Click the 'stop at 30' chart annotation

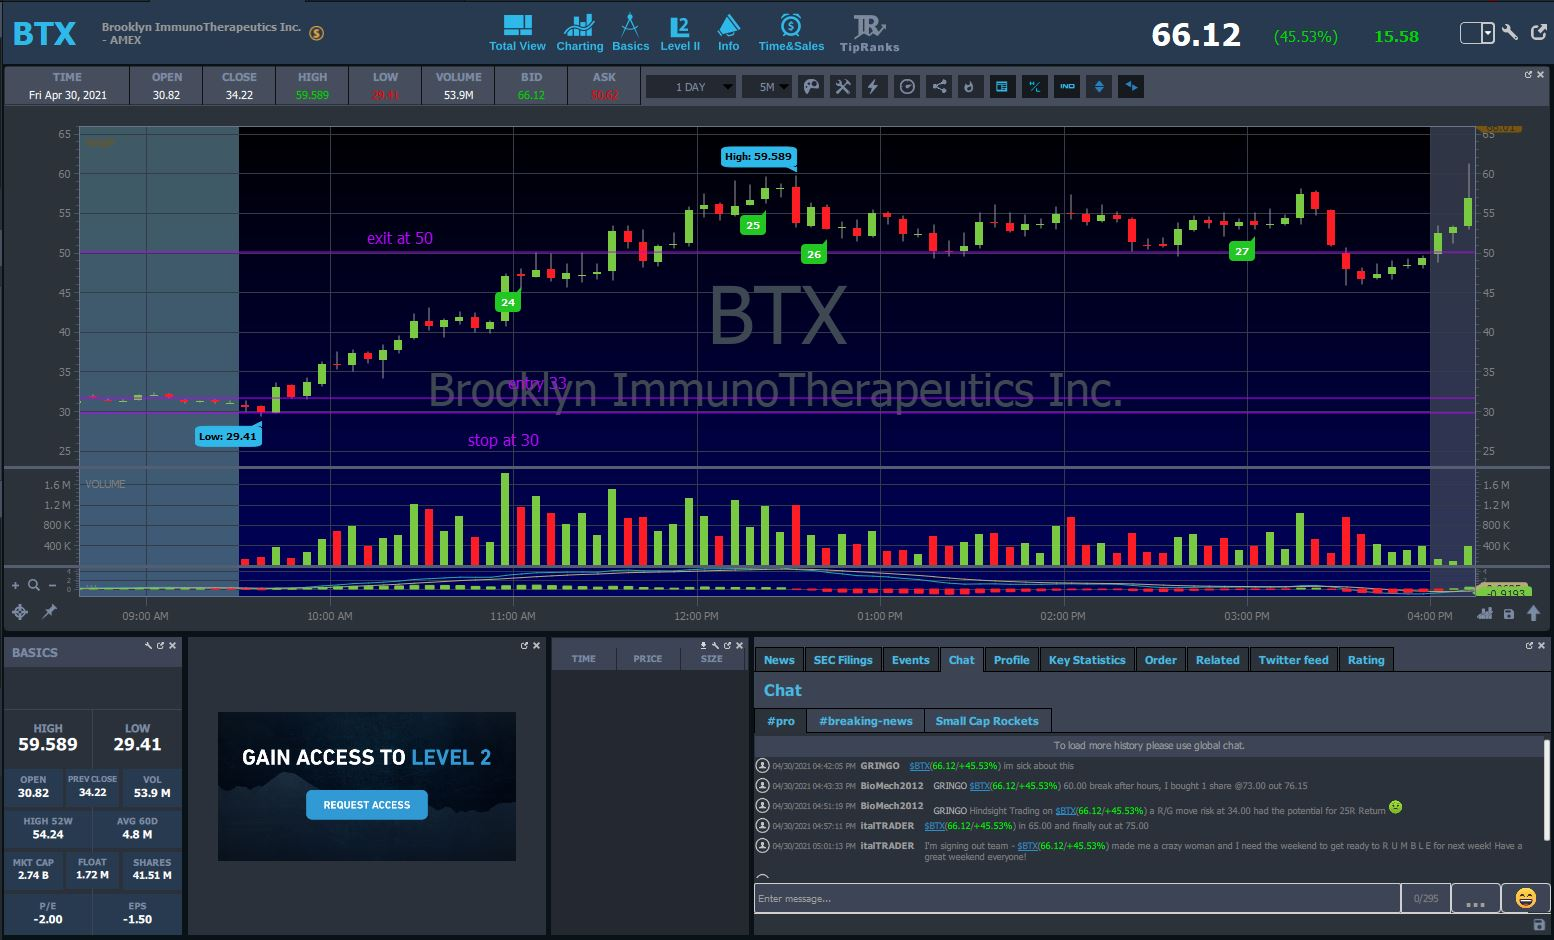(x=503, y=440)
